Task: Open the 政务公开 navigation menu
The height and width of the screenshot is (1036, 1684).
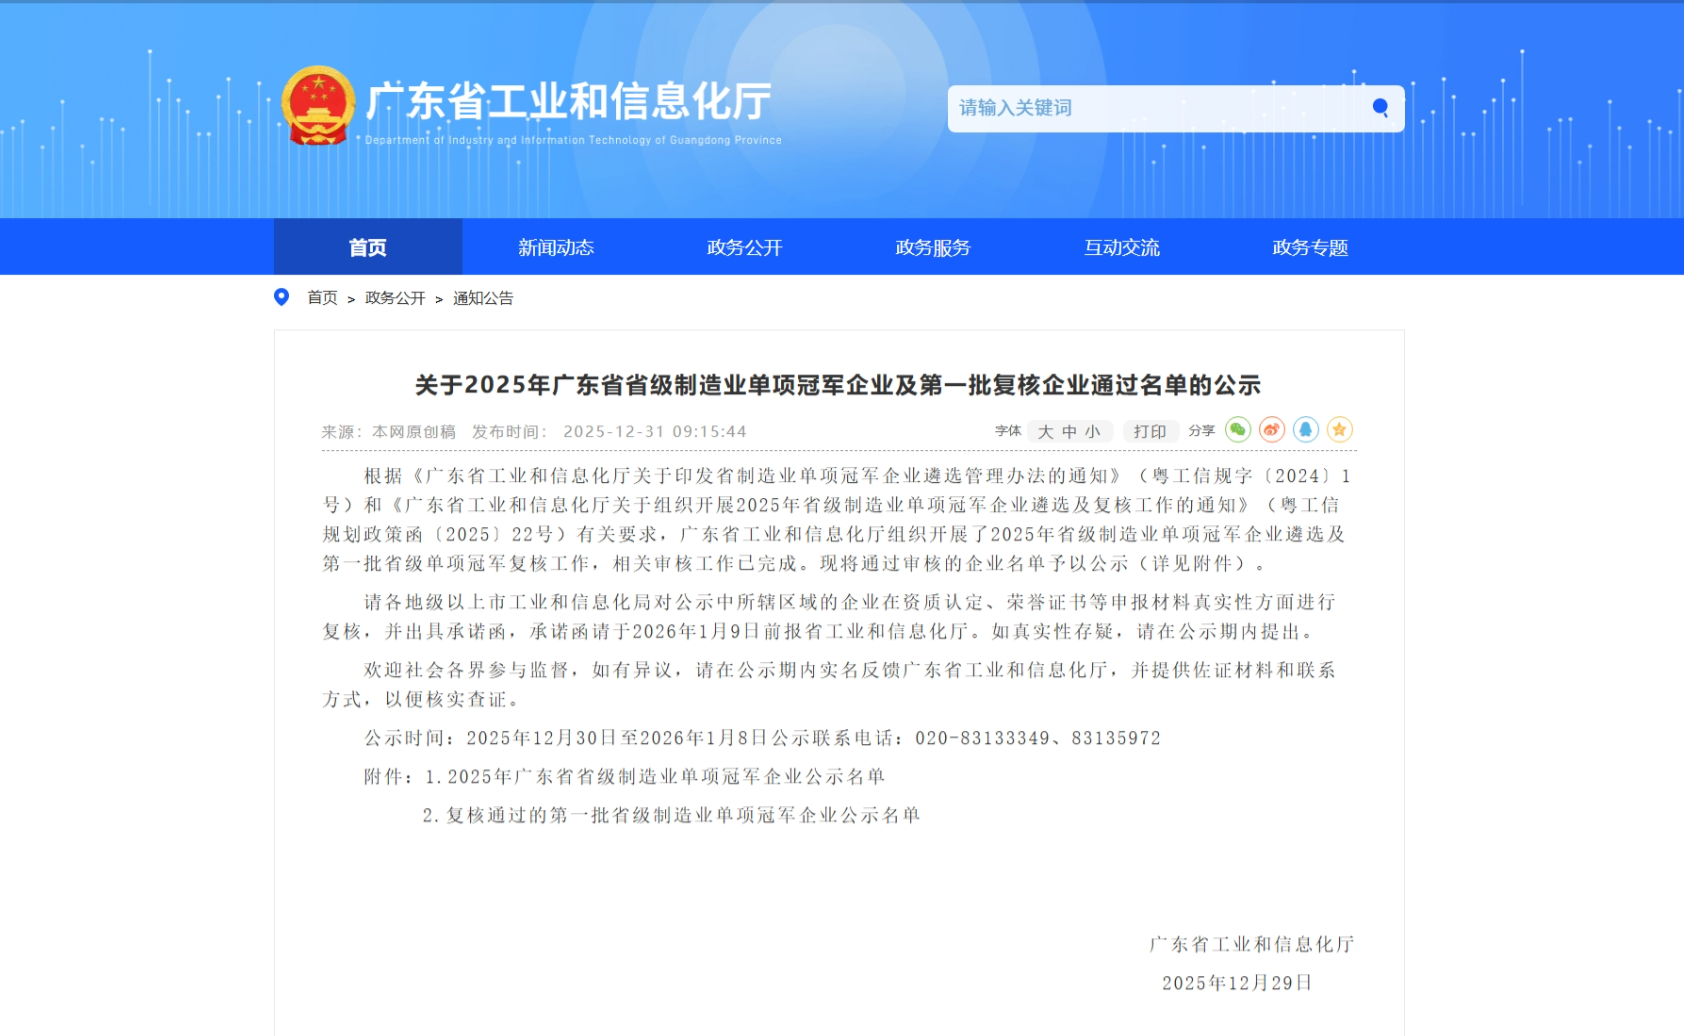Action: 745,247
